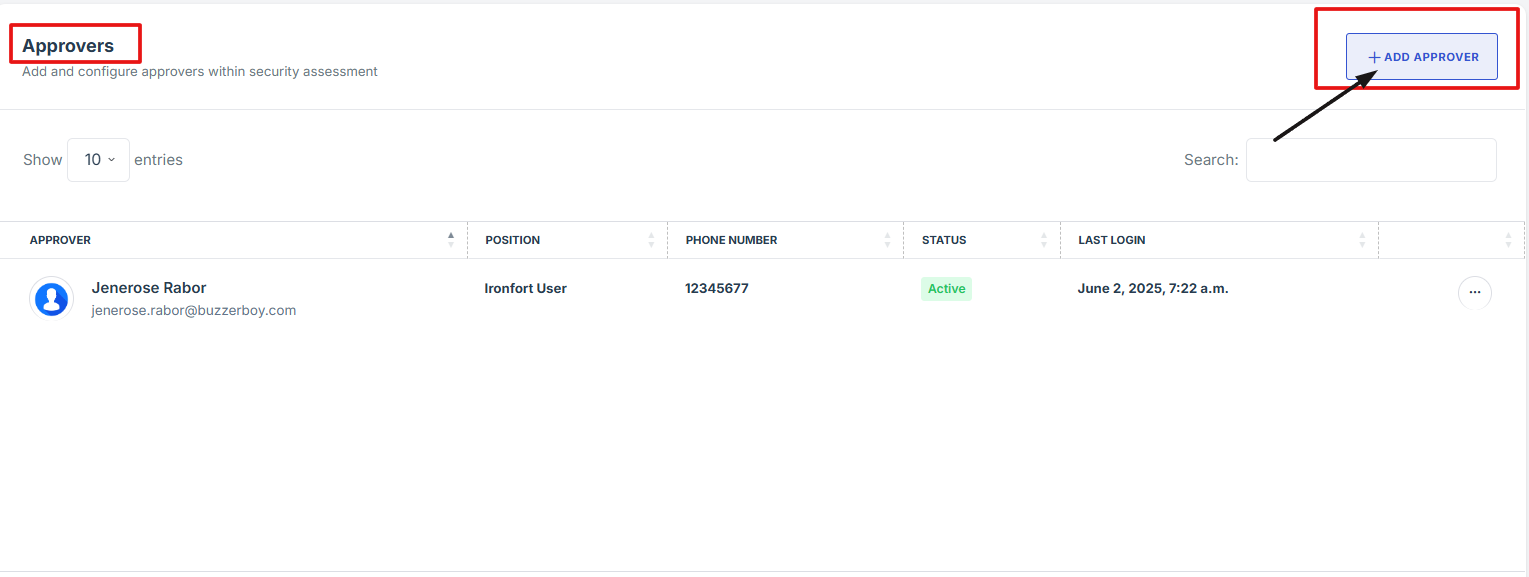
Task: Click the sort arrows in Status column
Action: 1044,240
